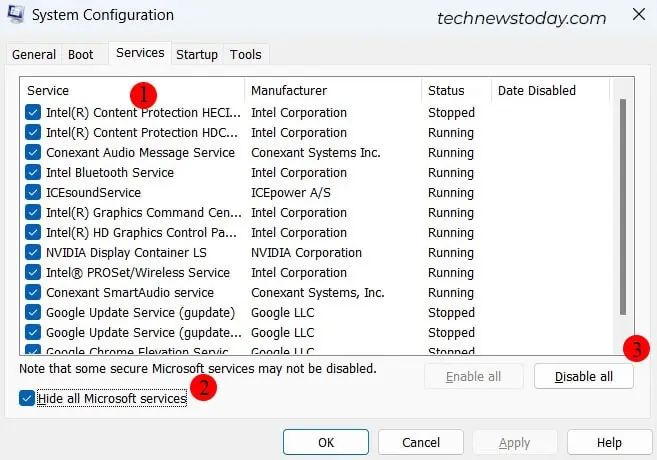Click the ICEpower A/S manufacturer cell
Image resolution: width=657 pixels, height=460 pixels.
pos(291,193)
